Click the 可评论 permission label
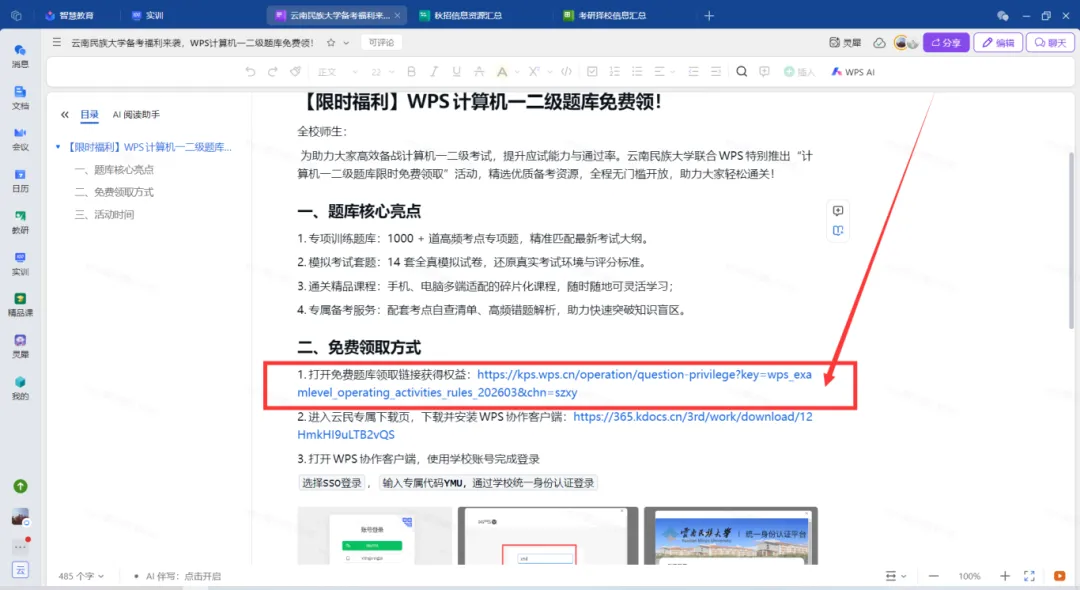The image size is (1080, 590). pos(381,43)
